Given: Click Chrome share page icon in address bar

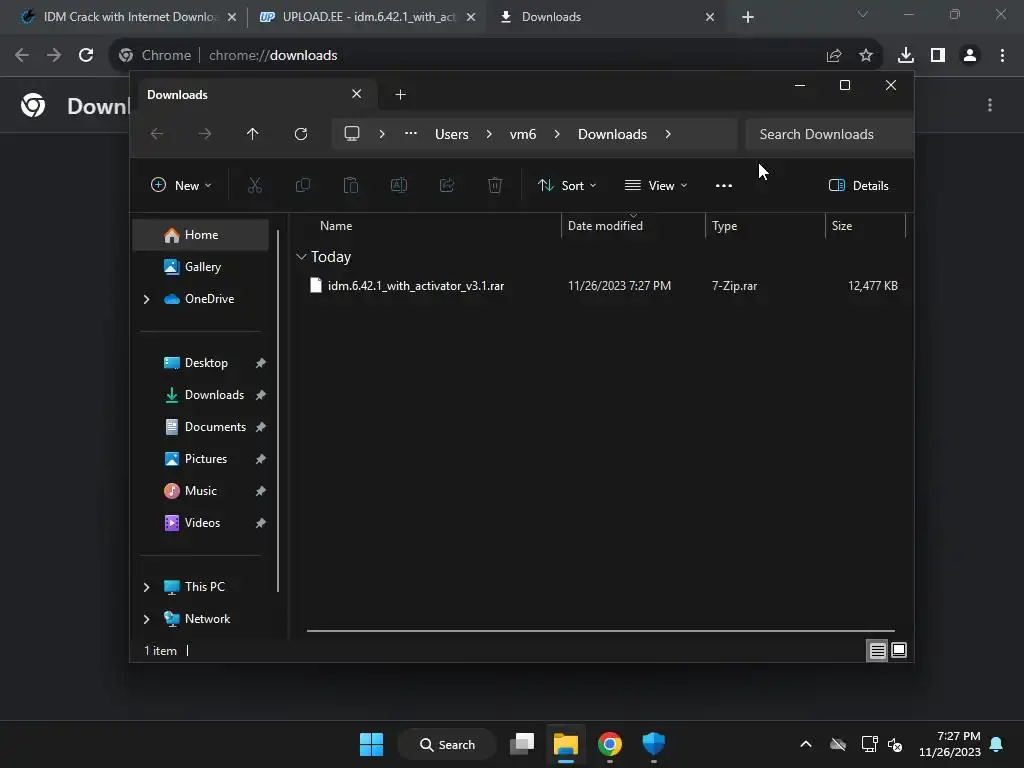Looking at the screenshot, I should tap(833, 55).
